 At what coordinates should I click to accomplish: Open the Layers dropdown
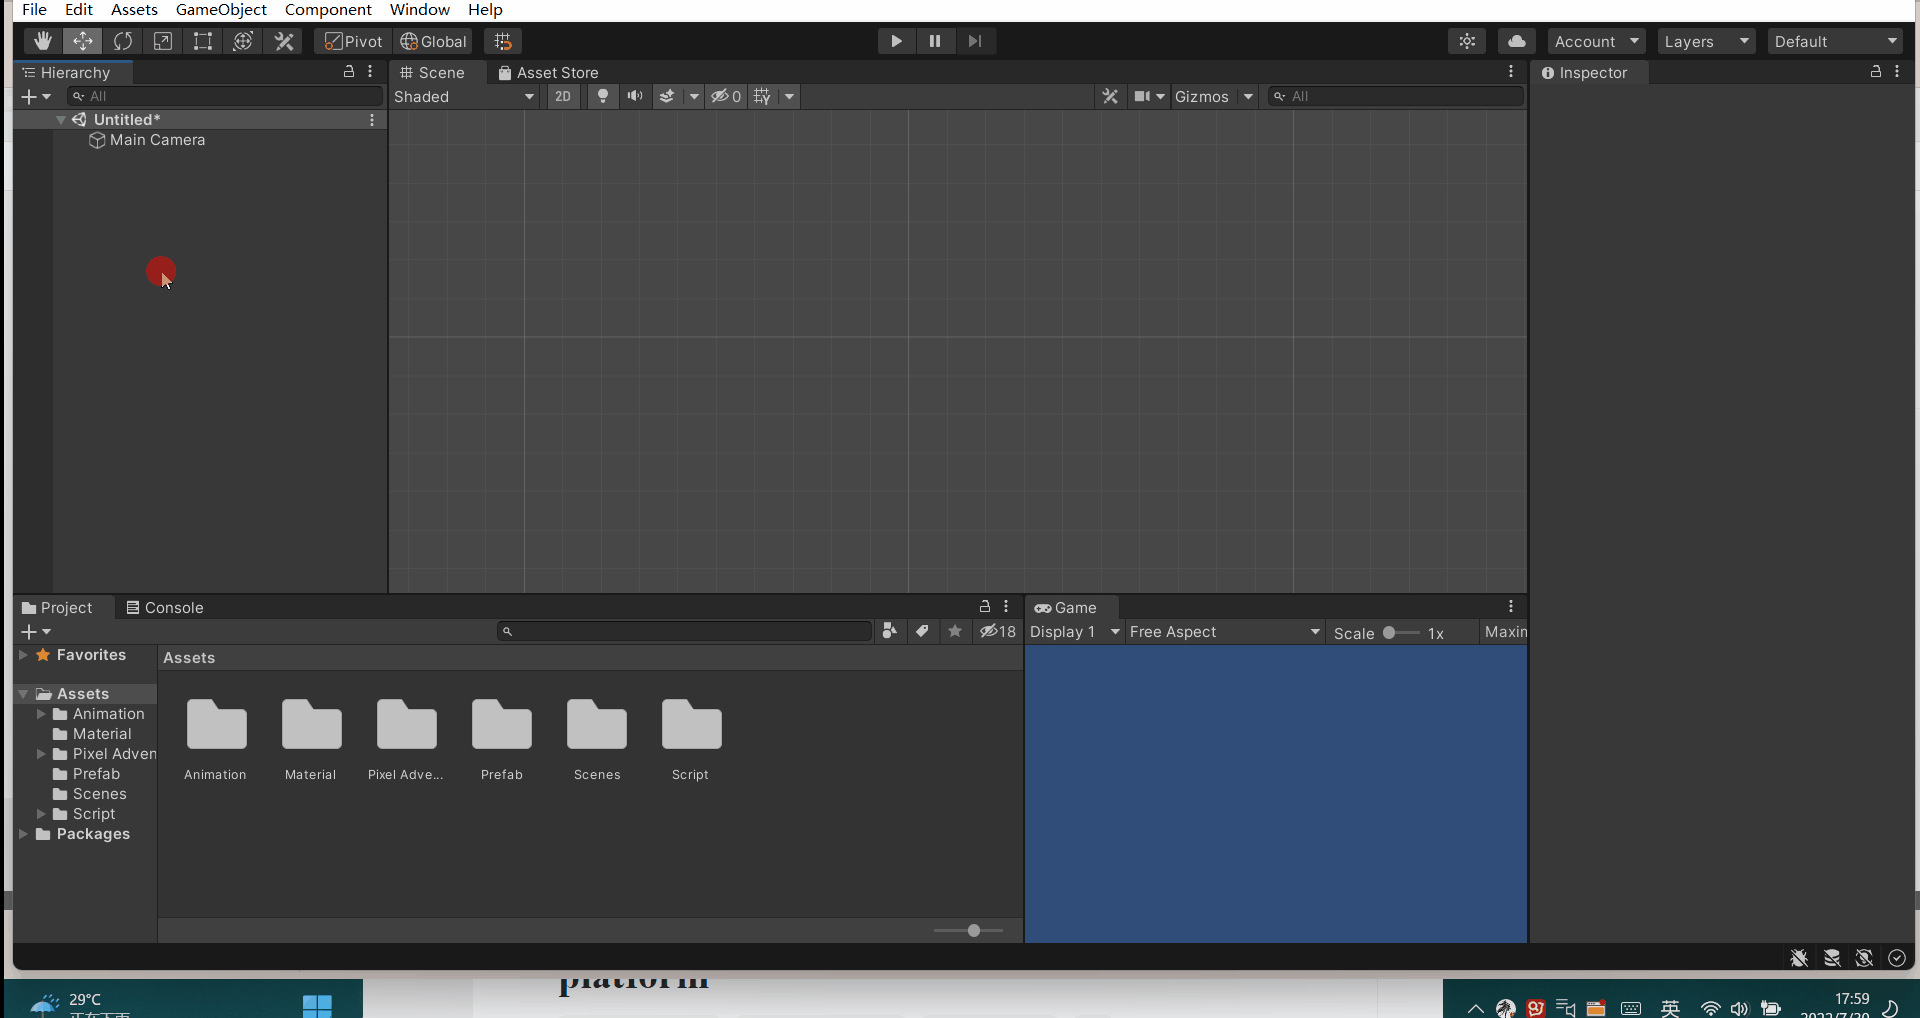tap(1706, 41)
